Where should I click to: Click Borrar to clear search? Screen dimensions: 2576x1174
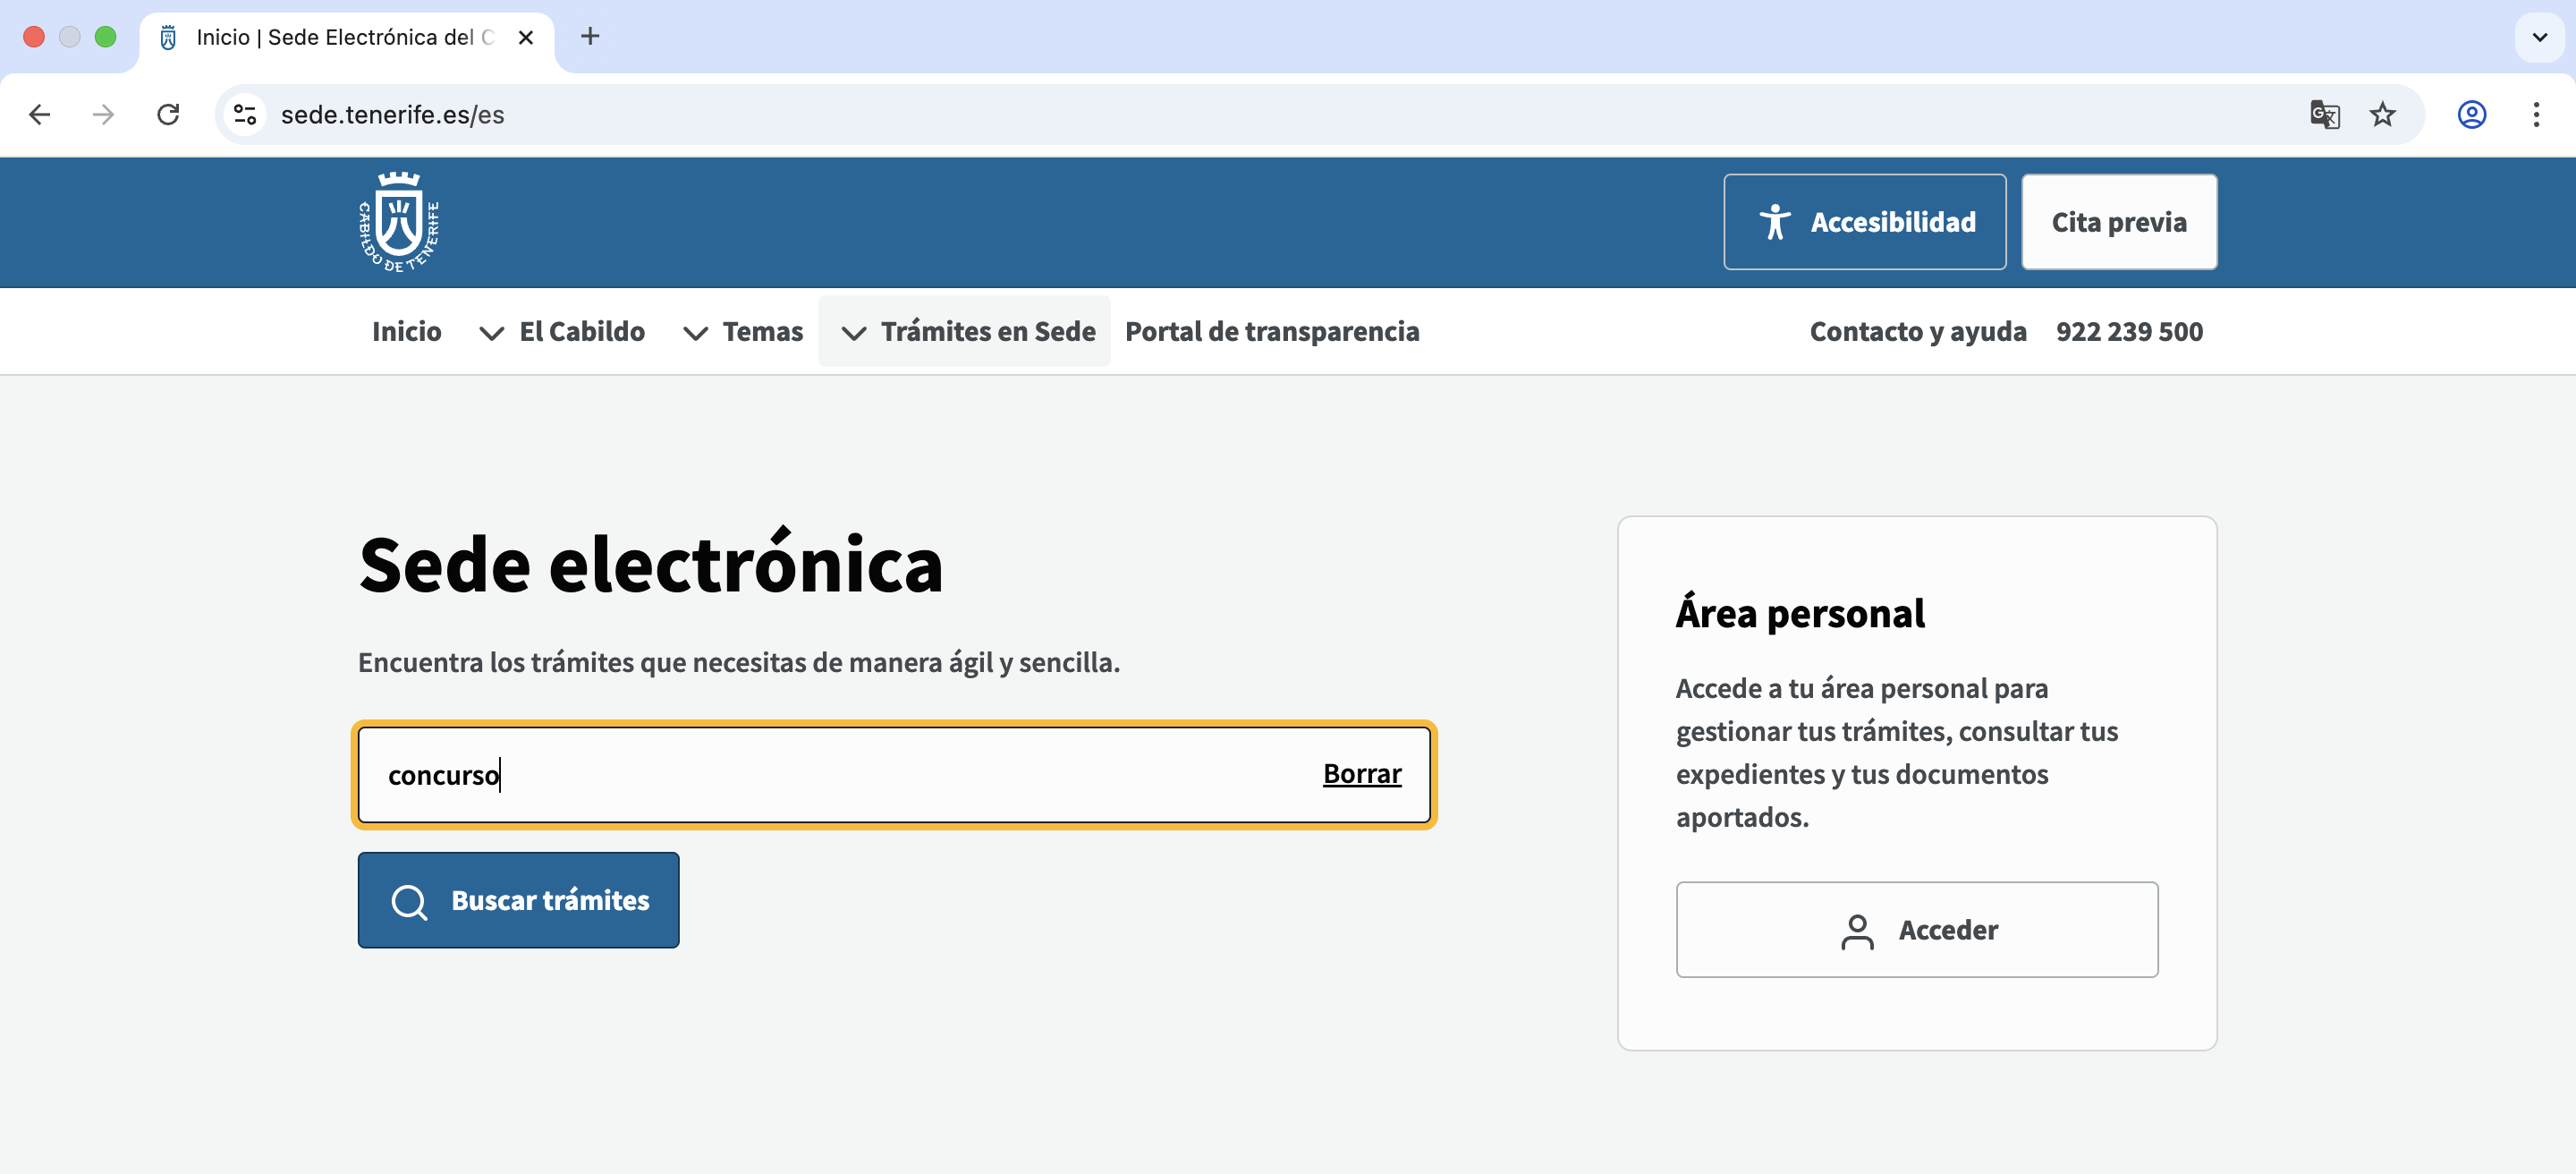(1361, 774)
